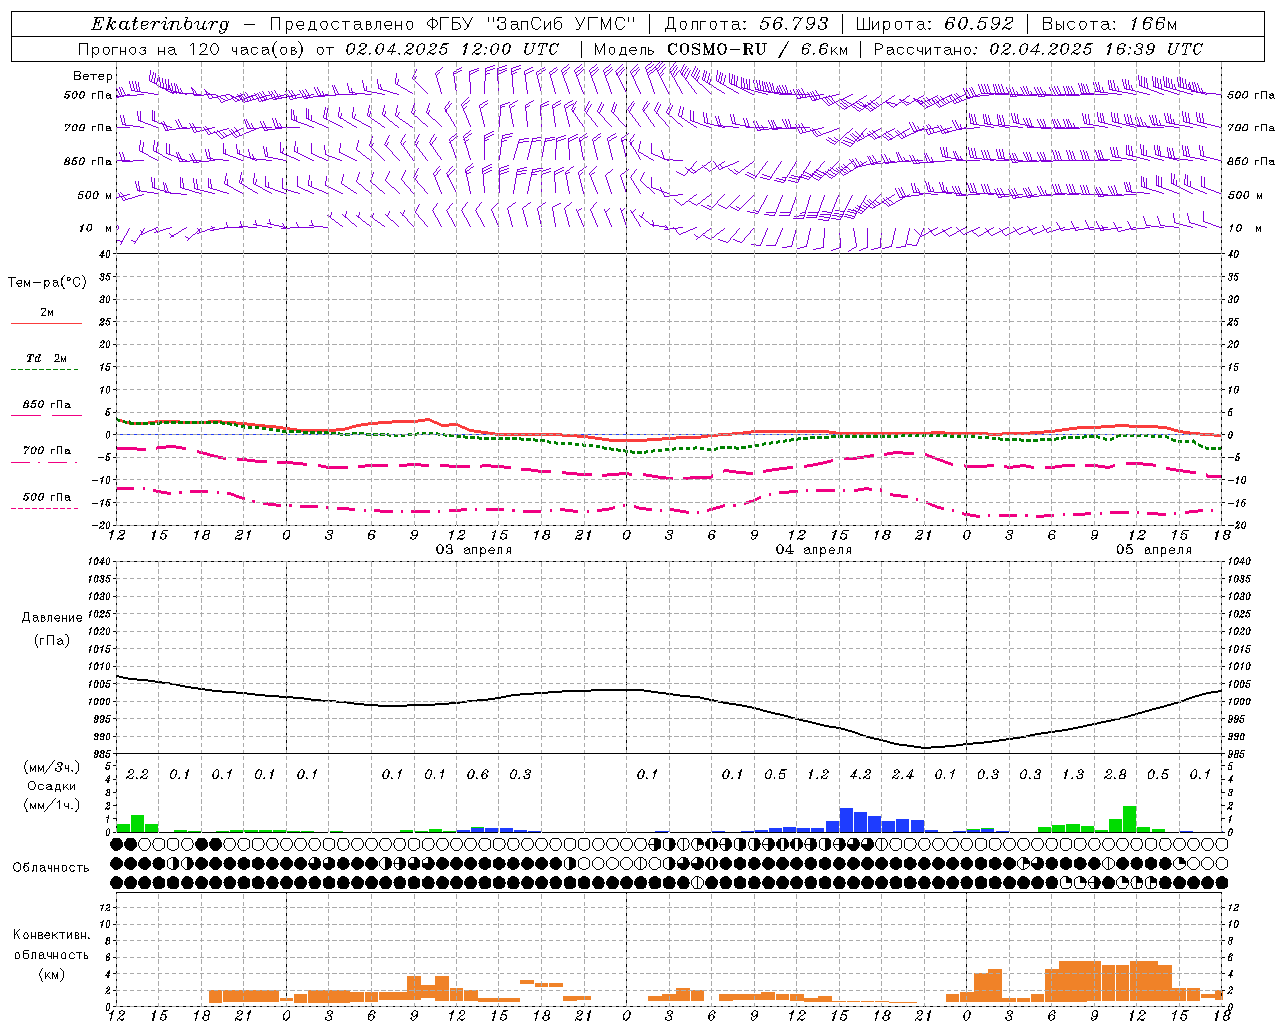Click the pink dash-dot sample under "500 гПа" legend
Screen dimensions: 1280x1024
click(44, 508)
